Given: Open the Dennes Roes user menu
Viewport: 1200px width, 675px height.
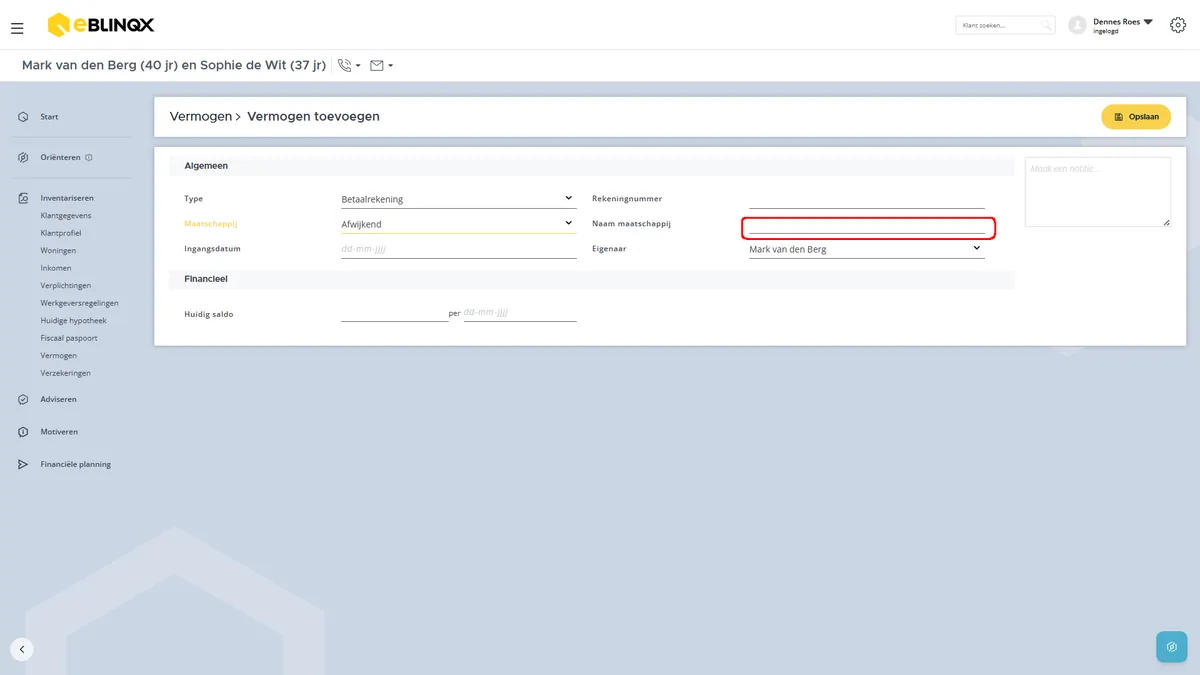Looking at the screenshot, I should coord(1111,25).
